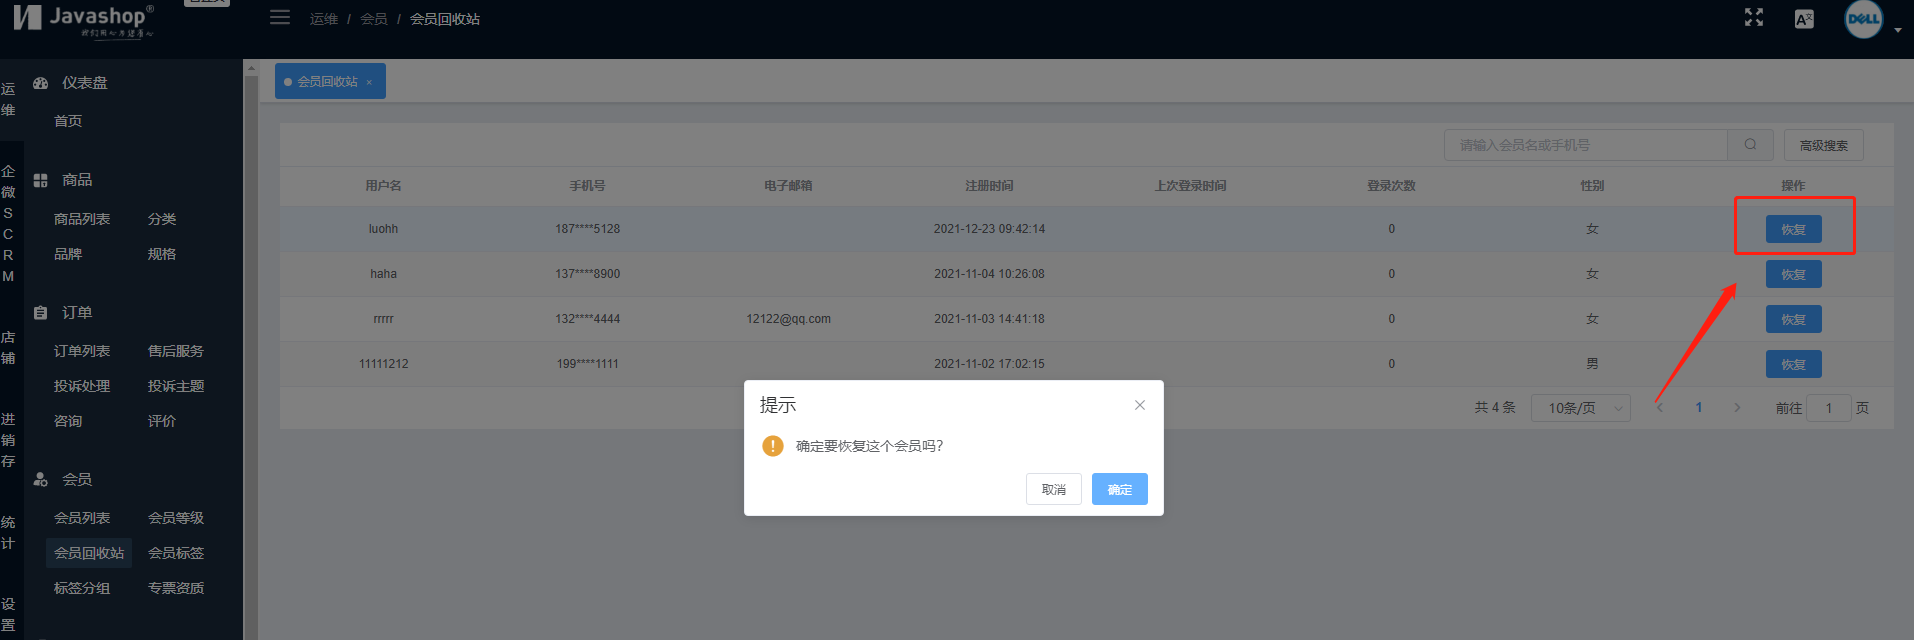Open 会员等级 menu item

point(176,518)
